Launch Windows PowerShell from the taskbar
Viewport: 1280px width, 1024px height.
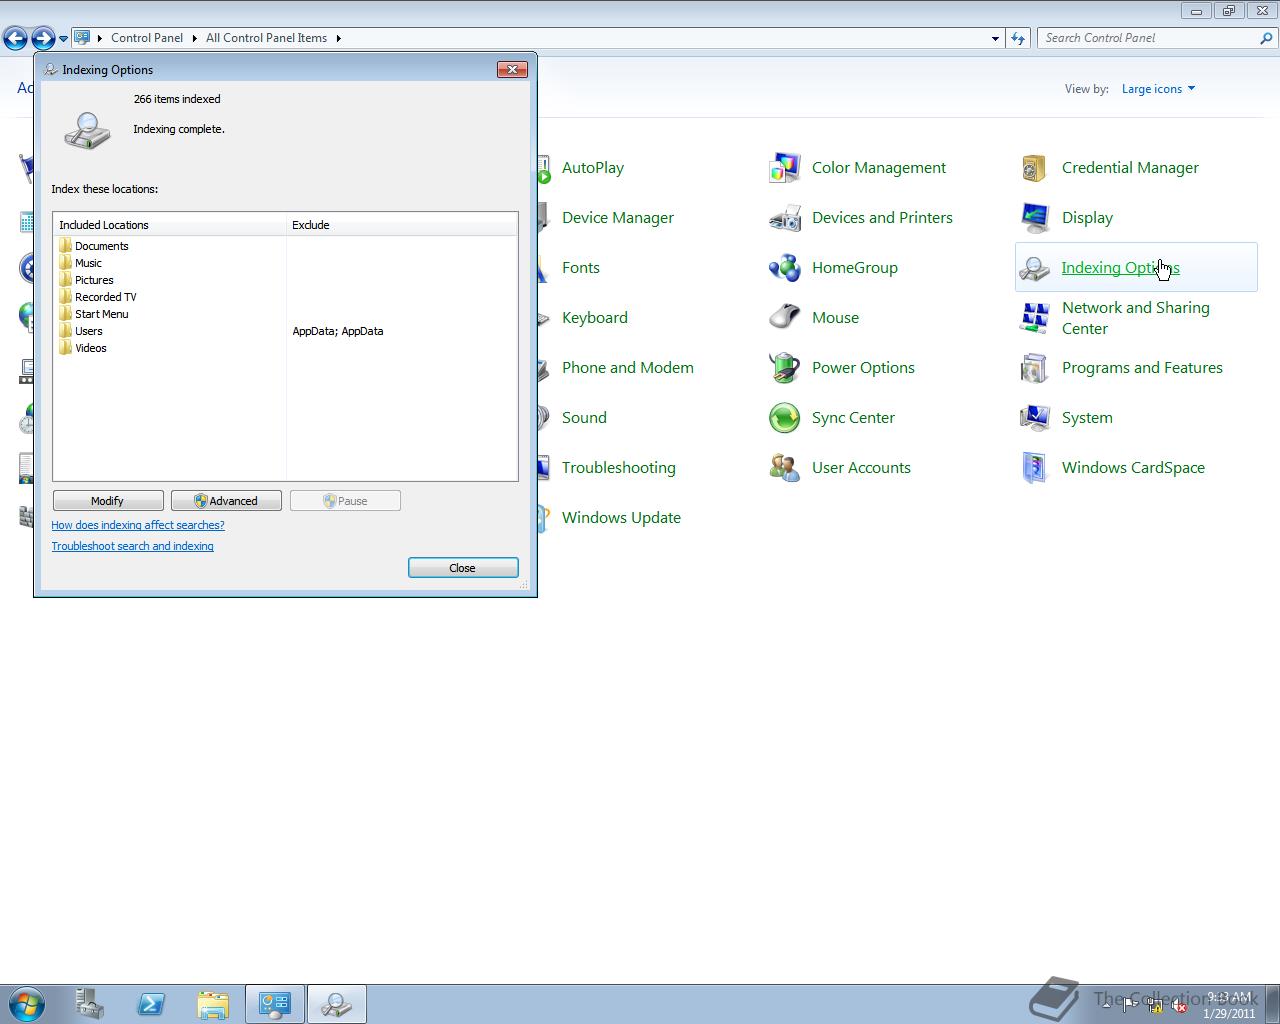tap(151, 1004)
